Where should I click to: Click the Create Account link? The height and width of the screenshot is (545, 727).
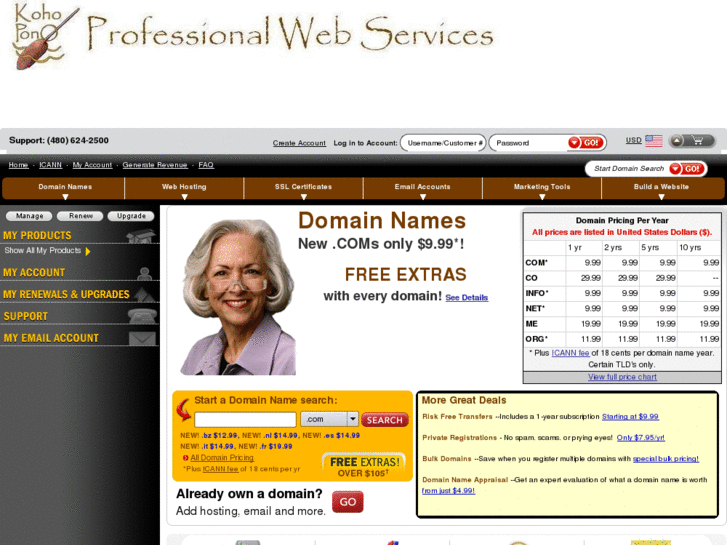point(299,143)
